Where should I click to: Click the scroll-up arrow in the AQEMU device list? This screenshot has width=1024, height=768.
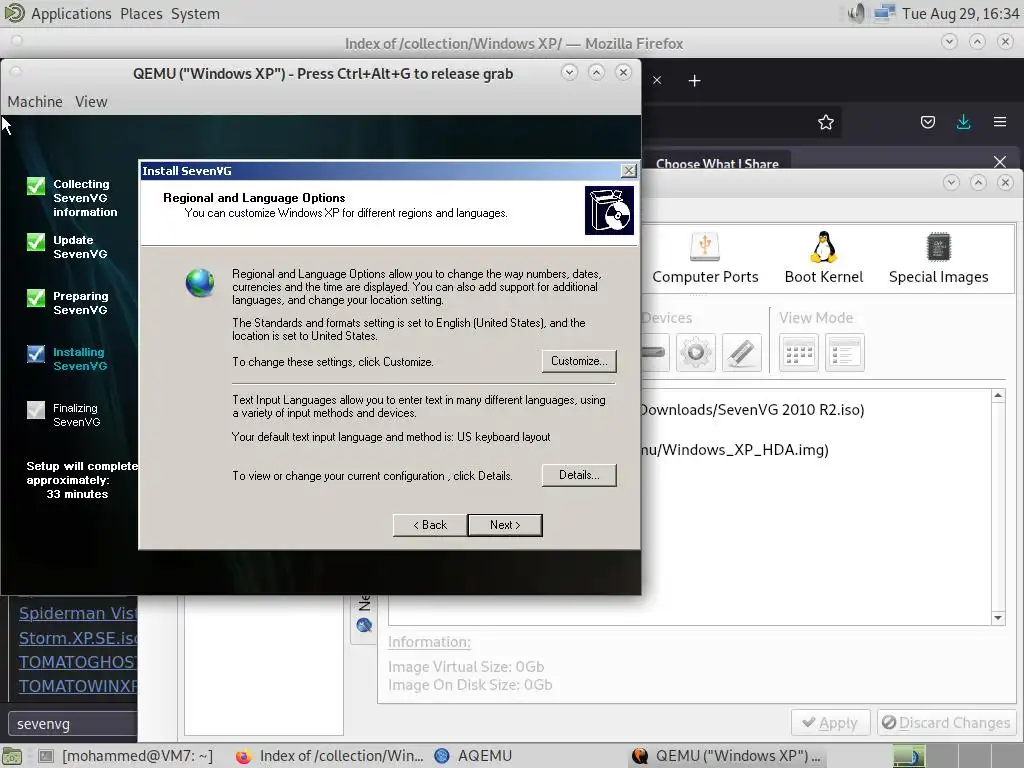coord(998,396)
